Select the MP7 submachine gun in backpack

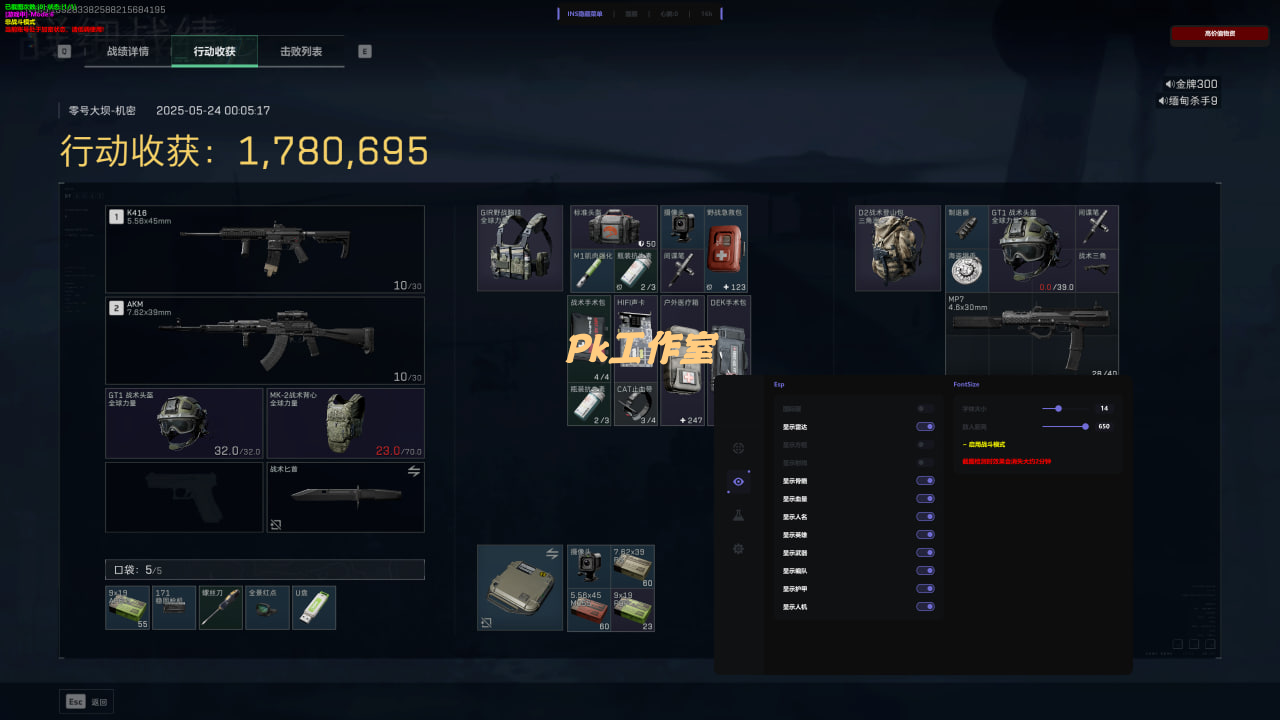click(x=1032, y=335)
